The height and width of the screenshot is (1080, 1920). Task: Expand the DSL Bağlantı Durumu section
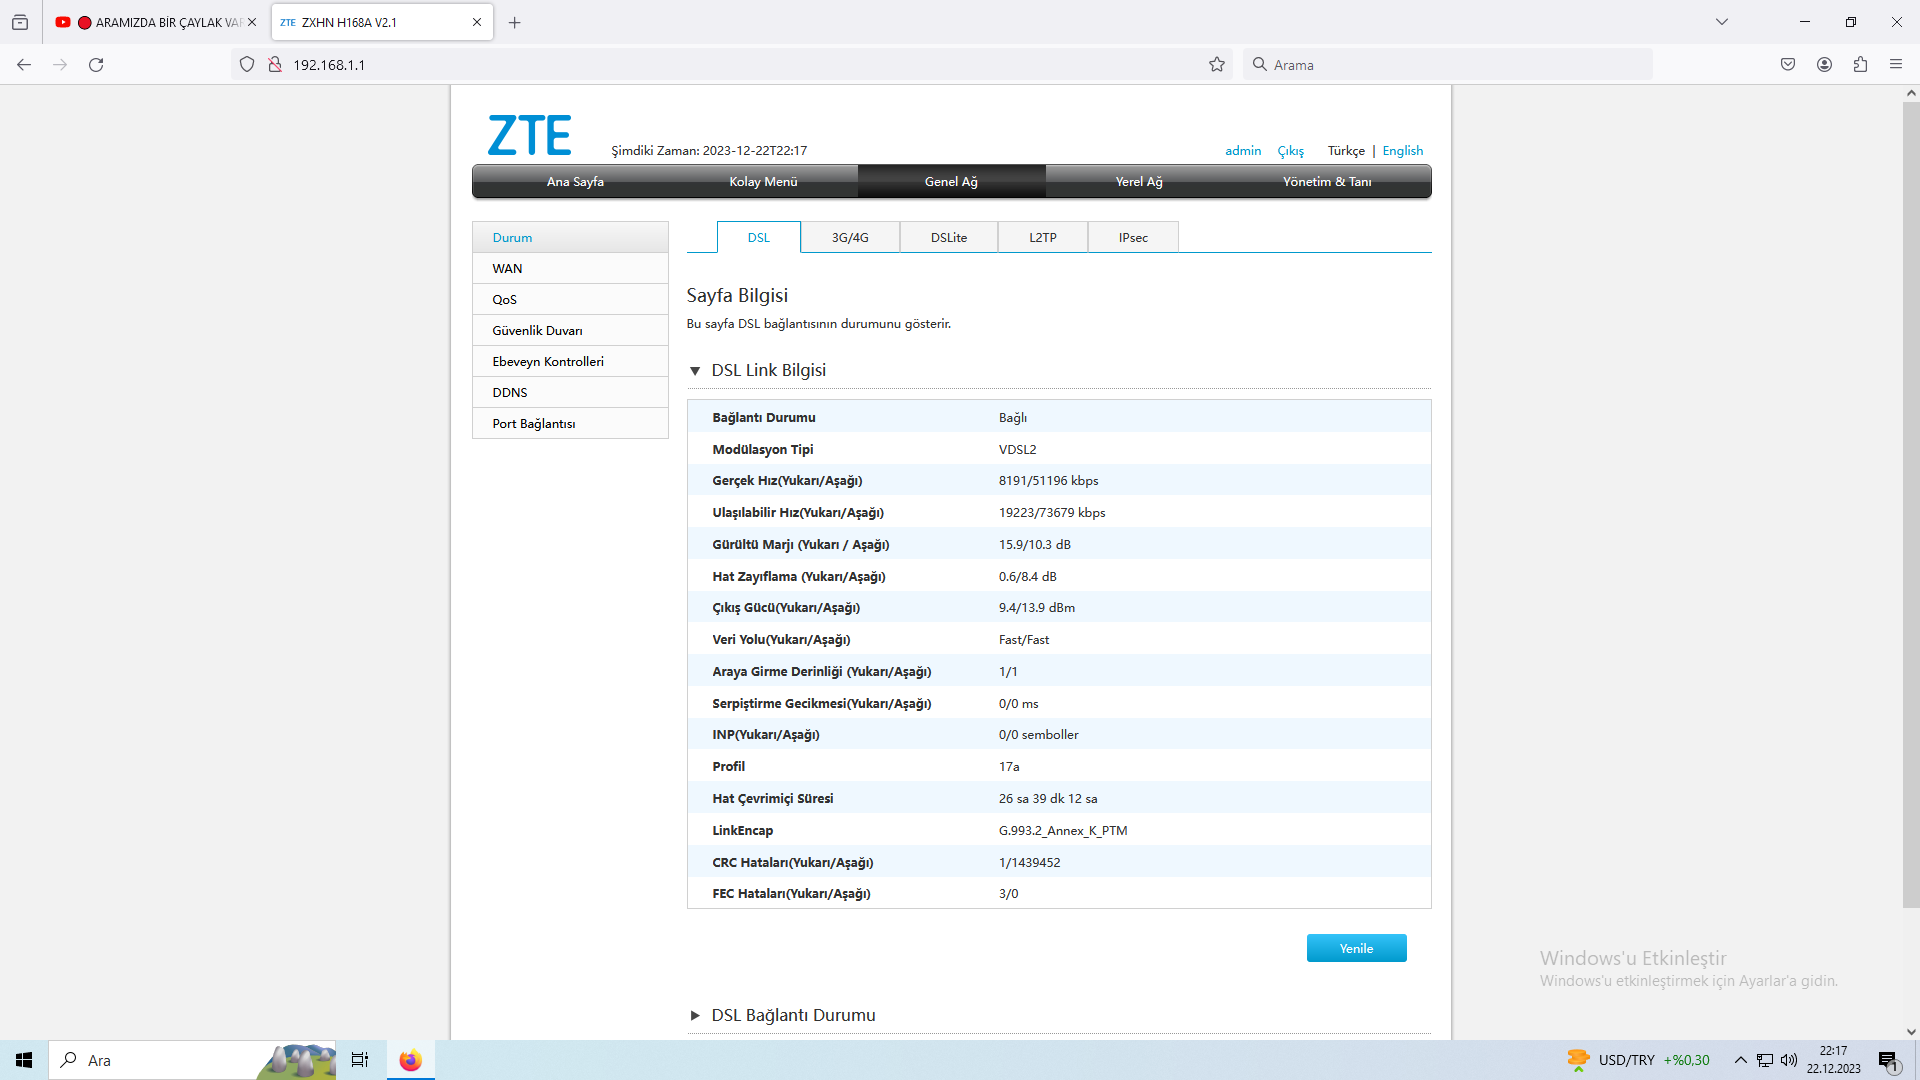pyautogui.click(x=695, y=1016)
